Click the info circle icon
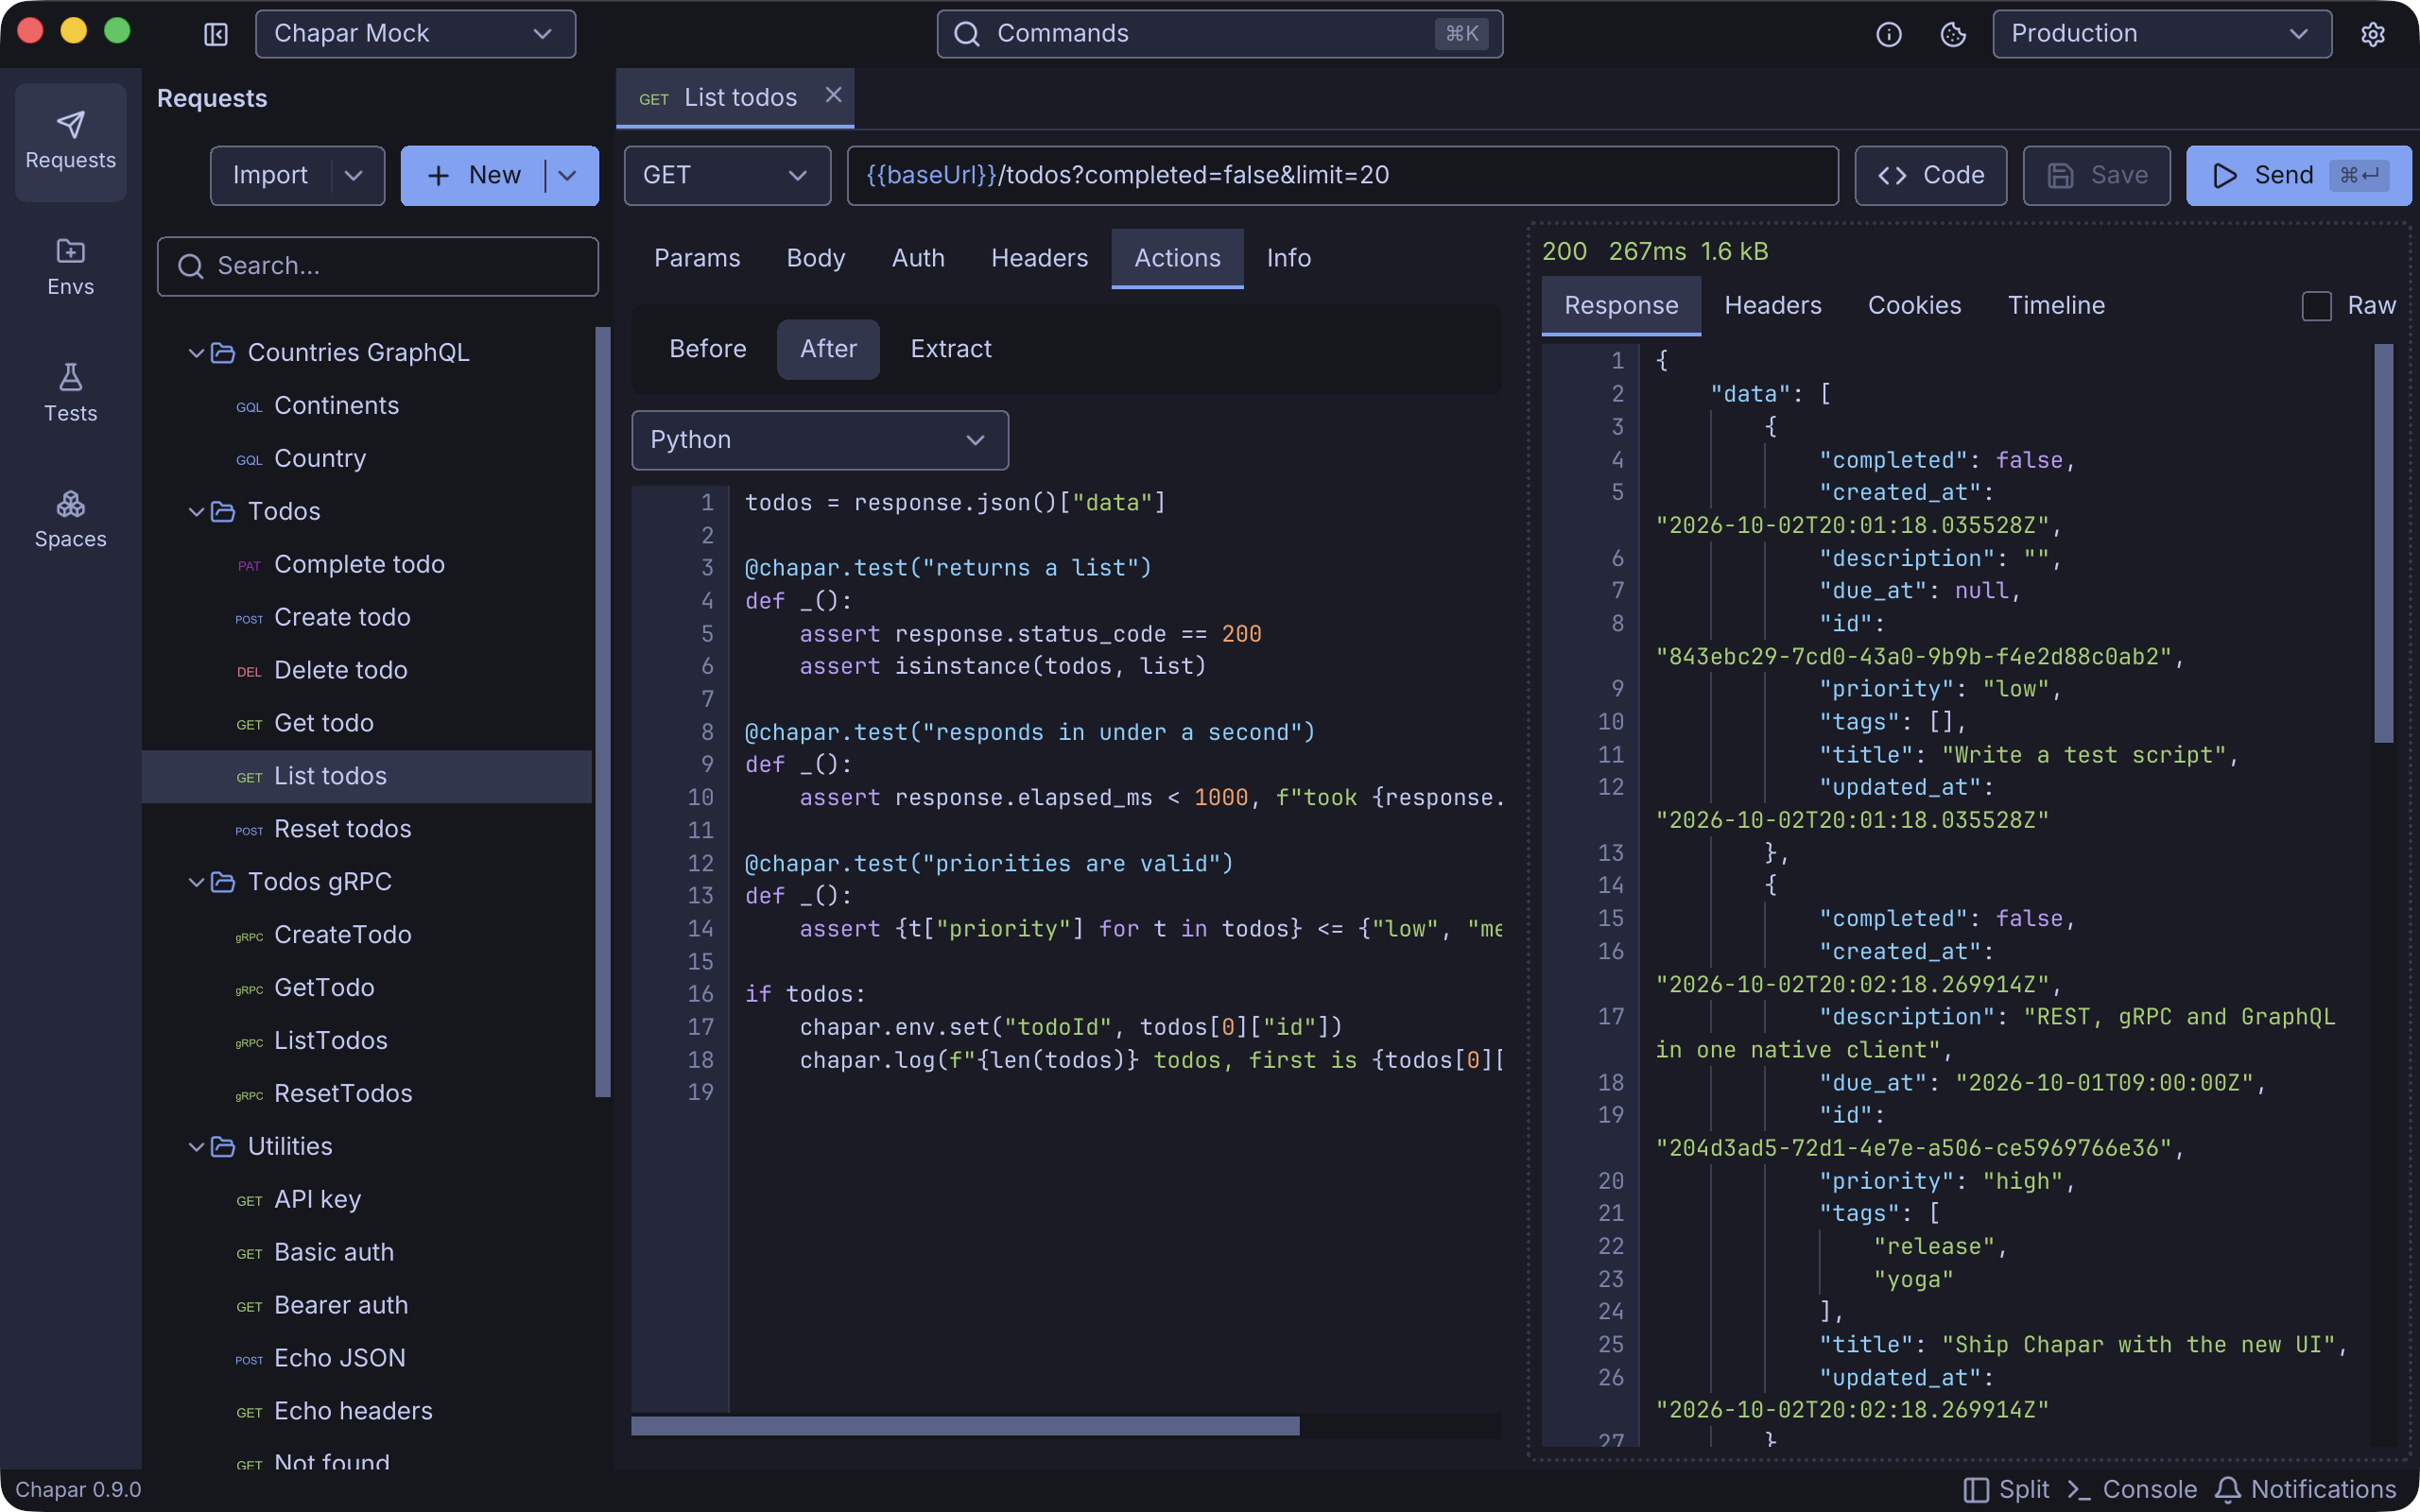 pos(1888,34)
